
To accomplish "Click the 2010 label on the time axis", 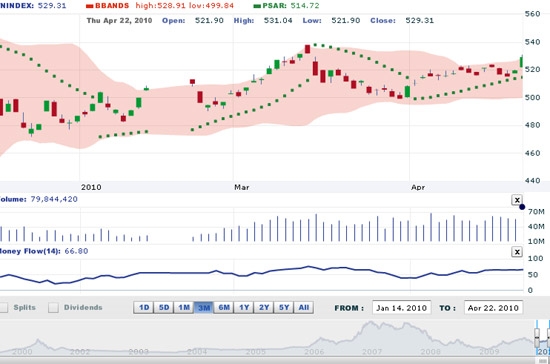I will pos(91,187).
